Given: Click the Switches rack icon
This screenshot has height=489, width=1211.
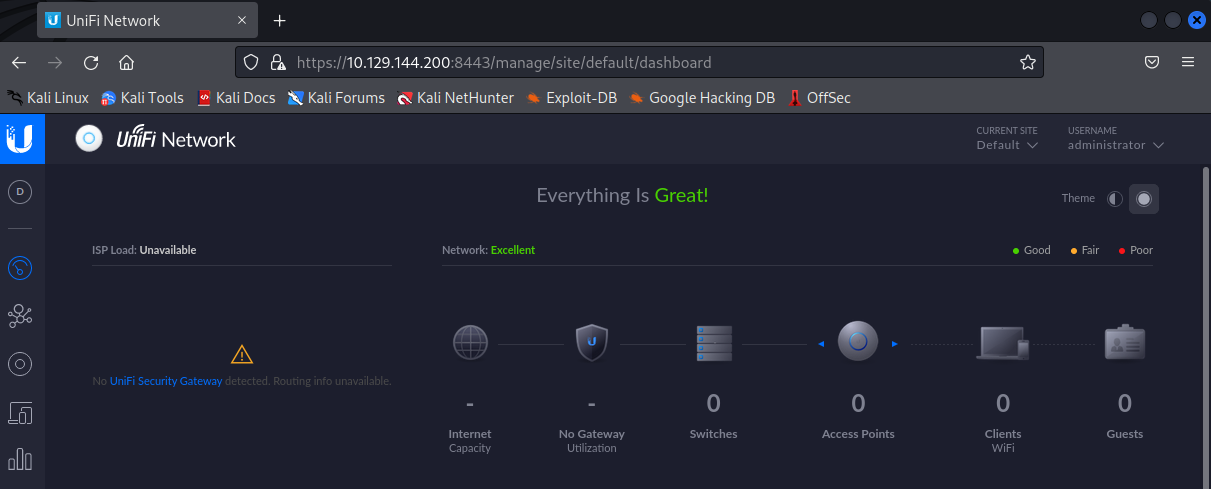Looking at the screenshot, I should pyautogui.click(x=714, y=343).
